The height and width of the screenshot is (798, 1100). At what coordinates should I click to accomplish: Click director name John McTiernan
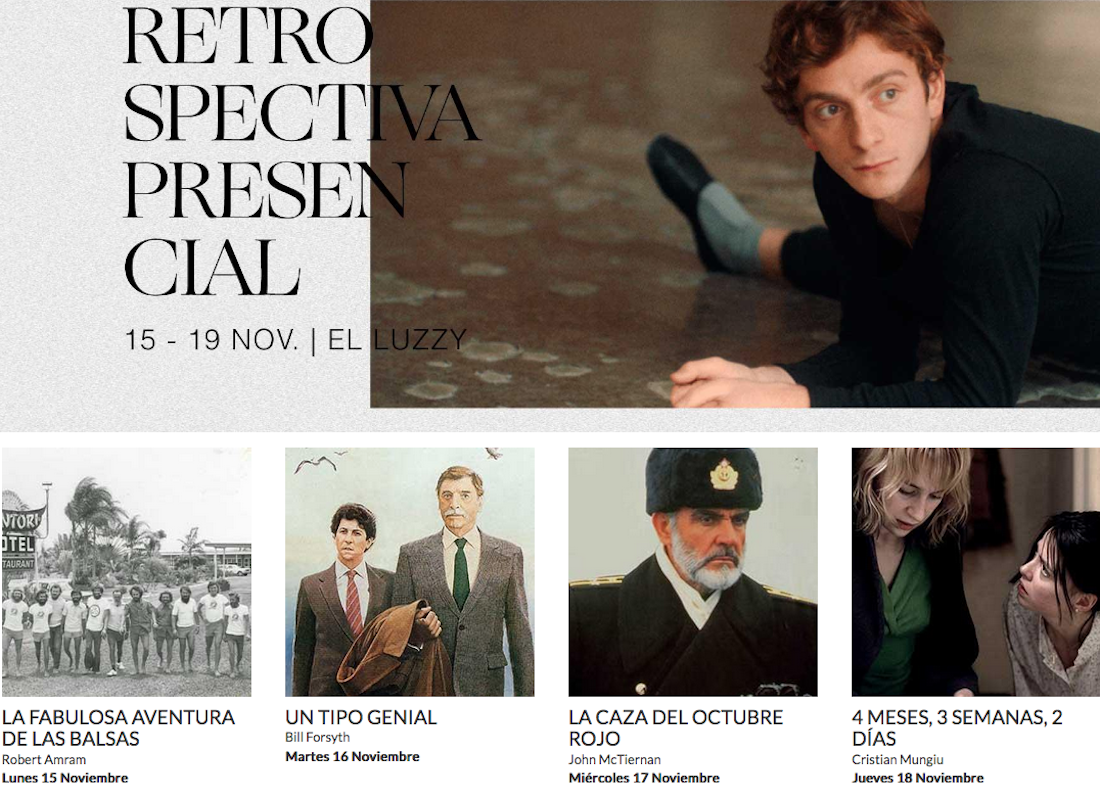[x=615, y=759]
